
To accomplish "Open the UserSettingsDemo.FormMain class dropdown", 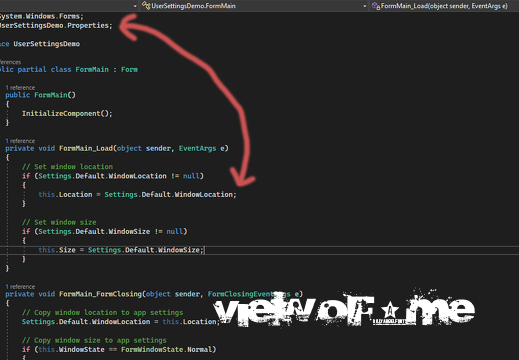I will [253, 6].
